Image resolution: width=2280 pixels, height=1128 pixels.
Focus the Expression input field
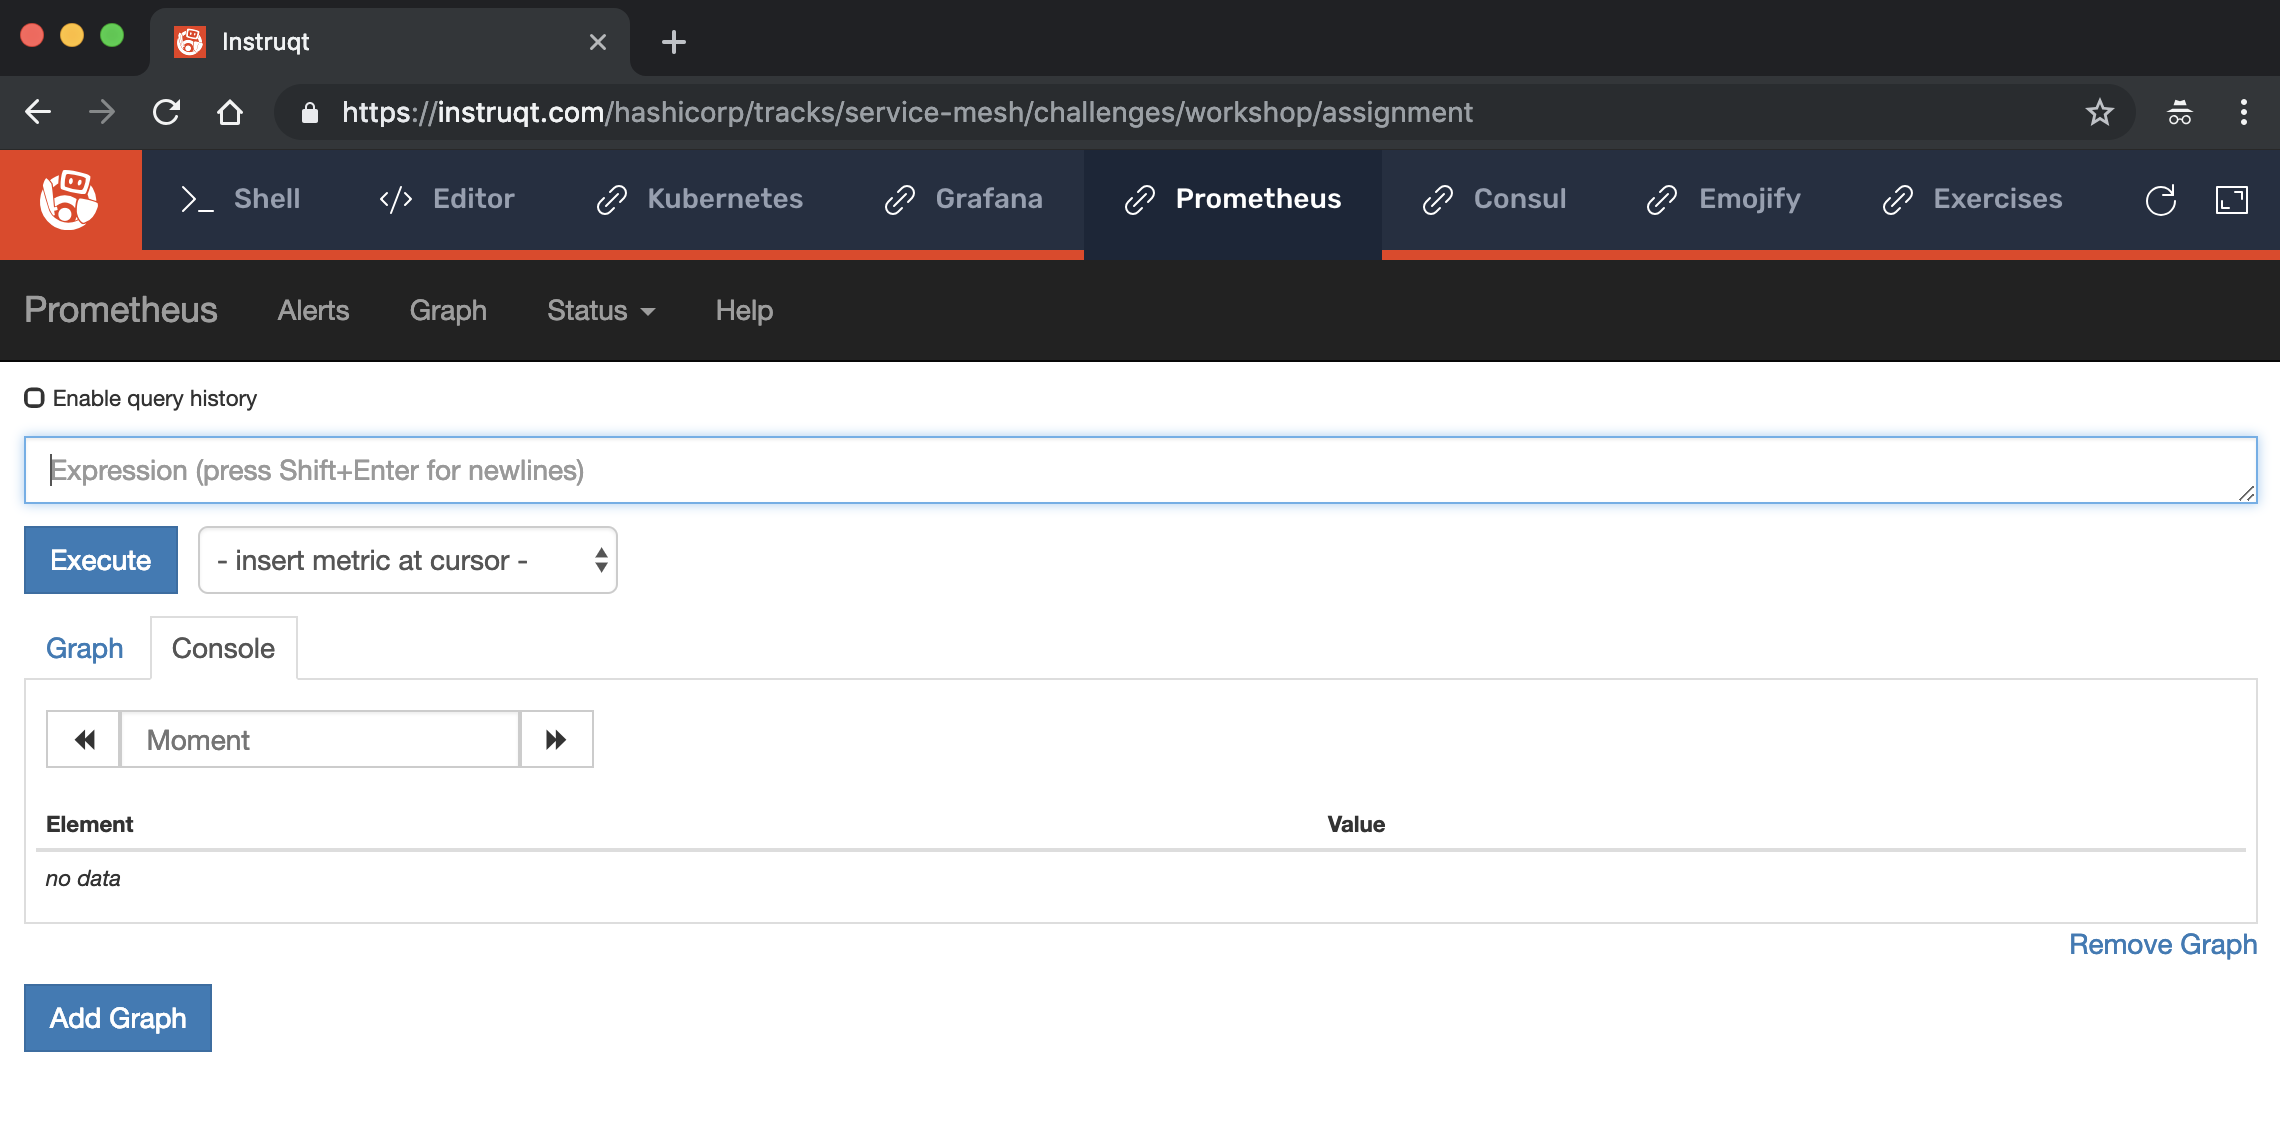1140,470
